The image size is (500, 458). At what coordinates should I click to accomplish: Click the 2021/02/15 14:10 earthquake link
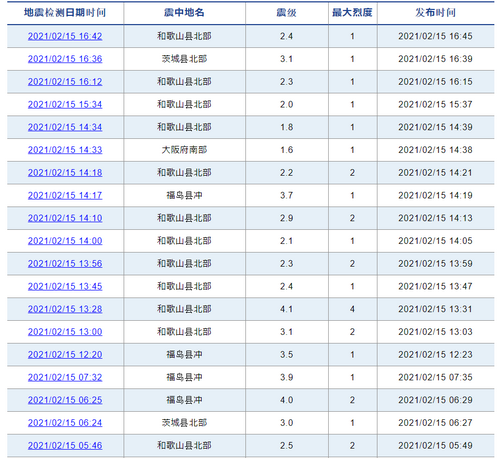tap(65, 218)
